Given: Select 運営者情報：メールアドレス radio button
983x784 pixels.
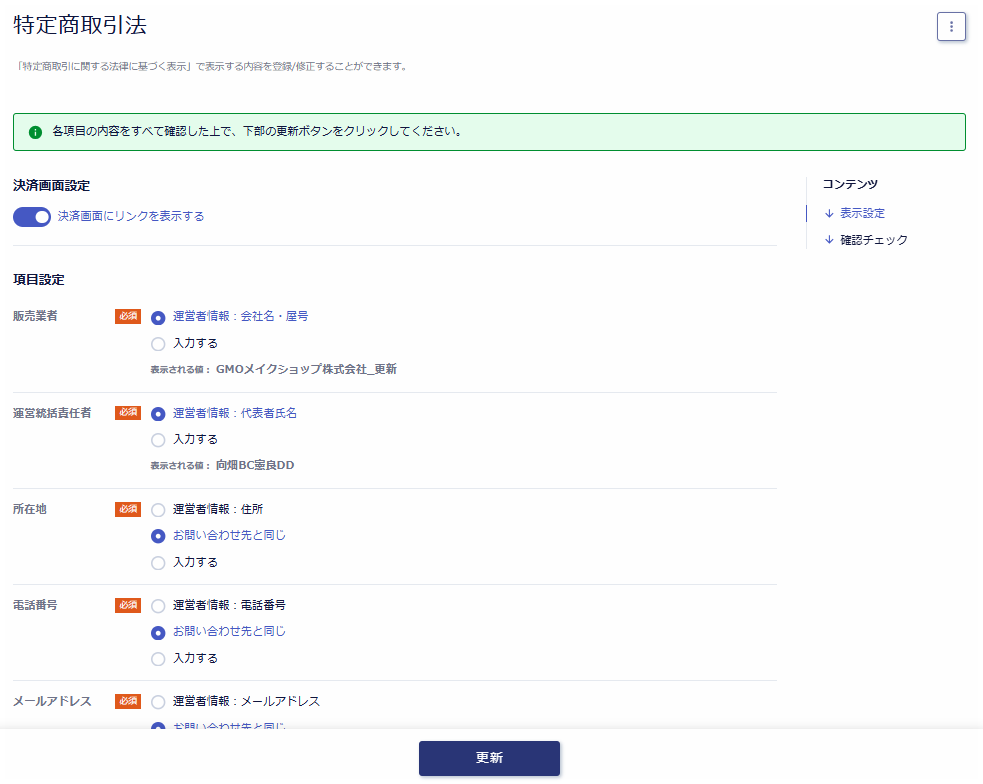Looking at the screenshot, I should point(158,702).
